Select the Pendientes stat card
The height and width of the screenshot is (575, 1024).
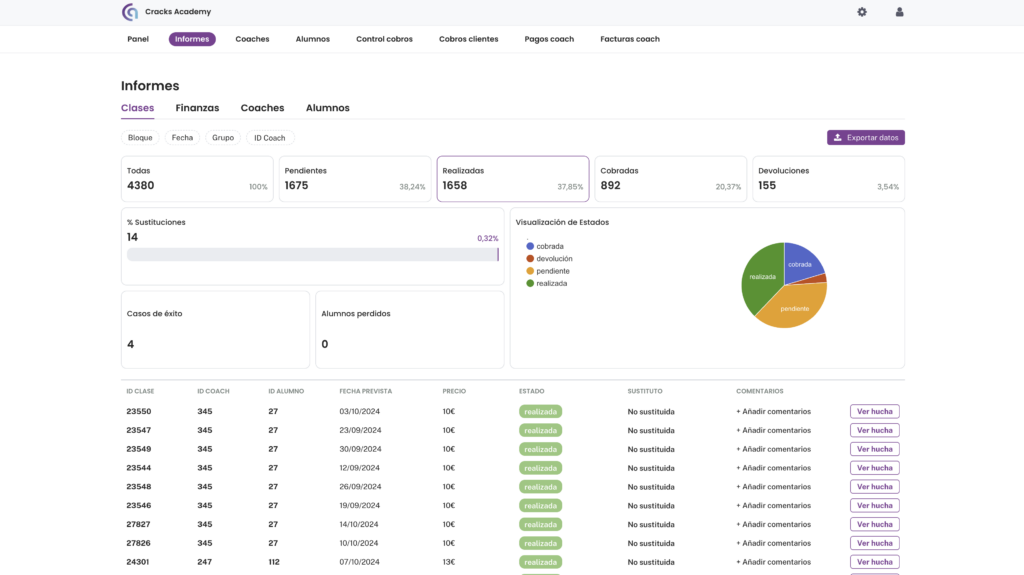[354, 179]
